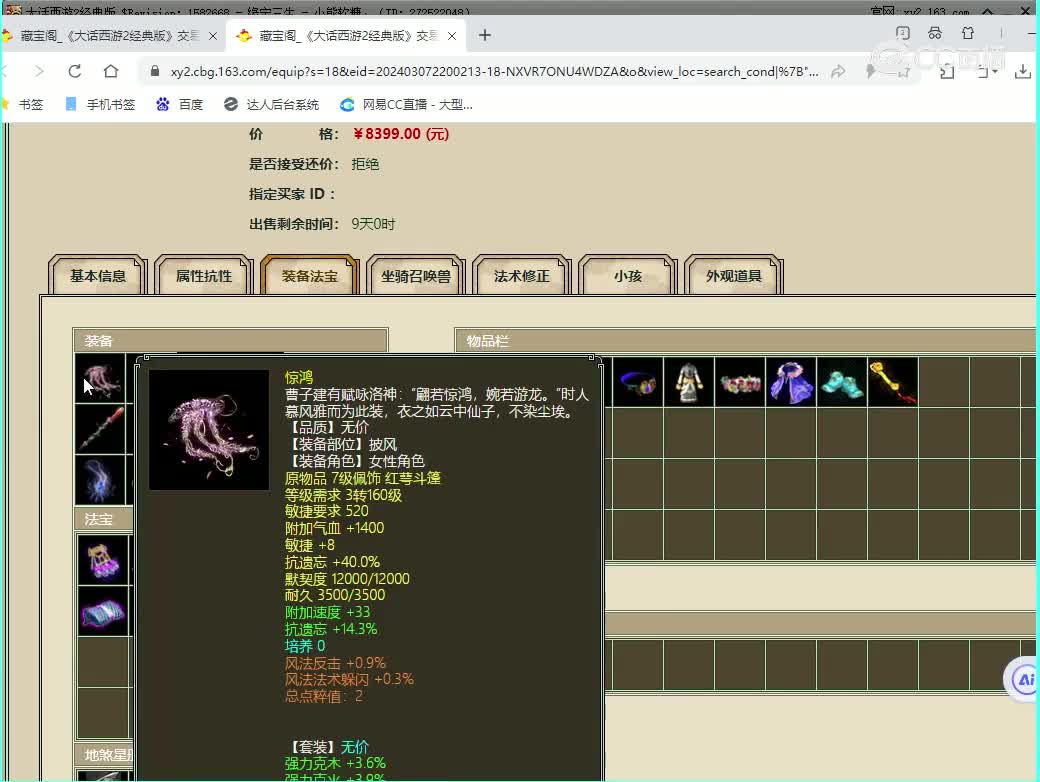
Task: Click the 物品栏 section header
Action: pos(745,341)
